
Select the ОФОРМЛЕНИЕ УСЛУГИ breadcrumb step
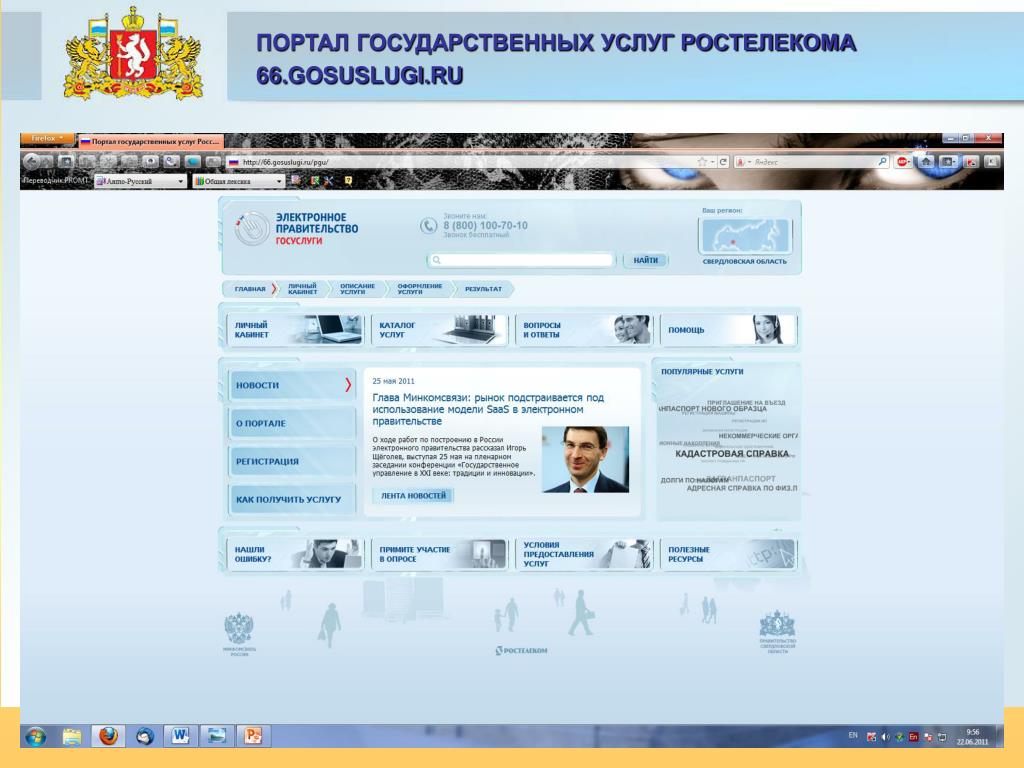tap(419, 289)
